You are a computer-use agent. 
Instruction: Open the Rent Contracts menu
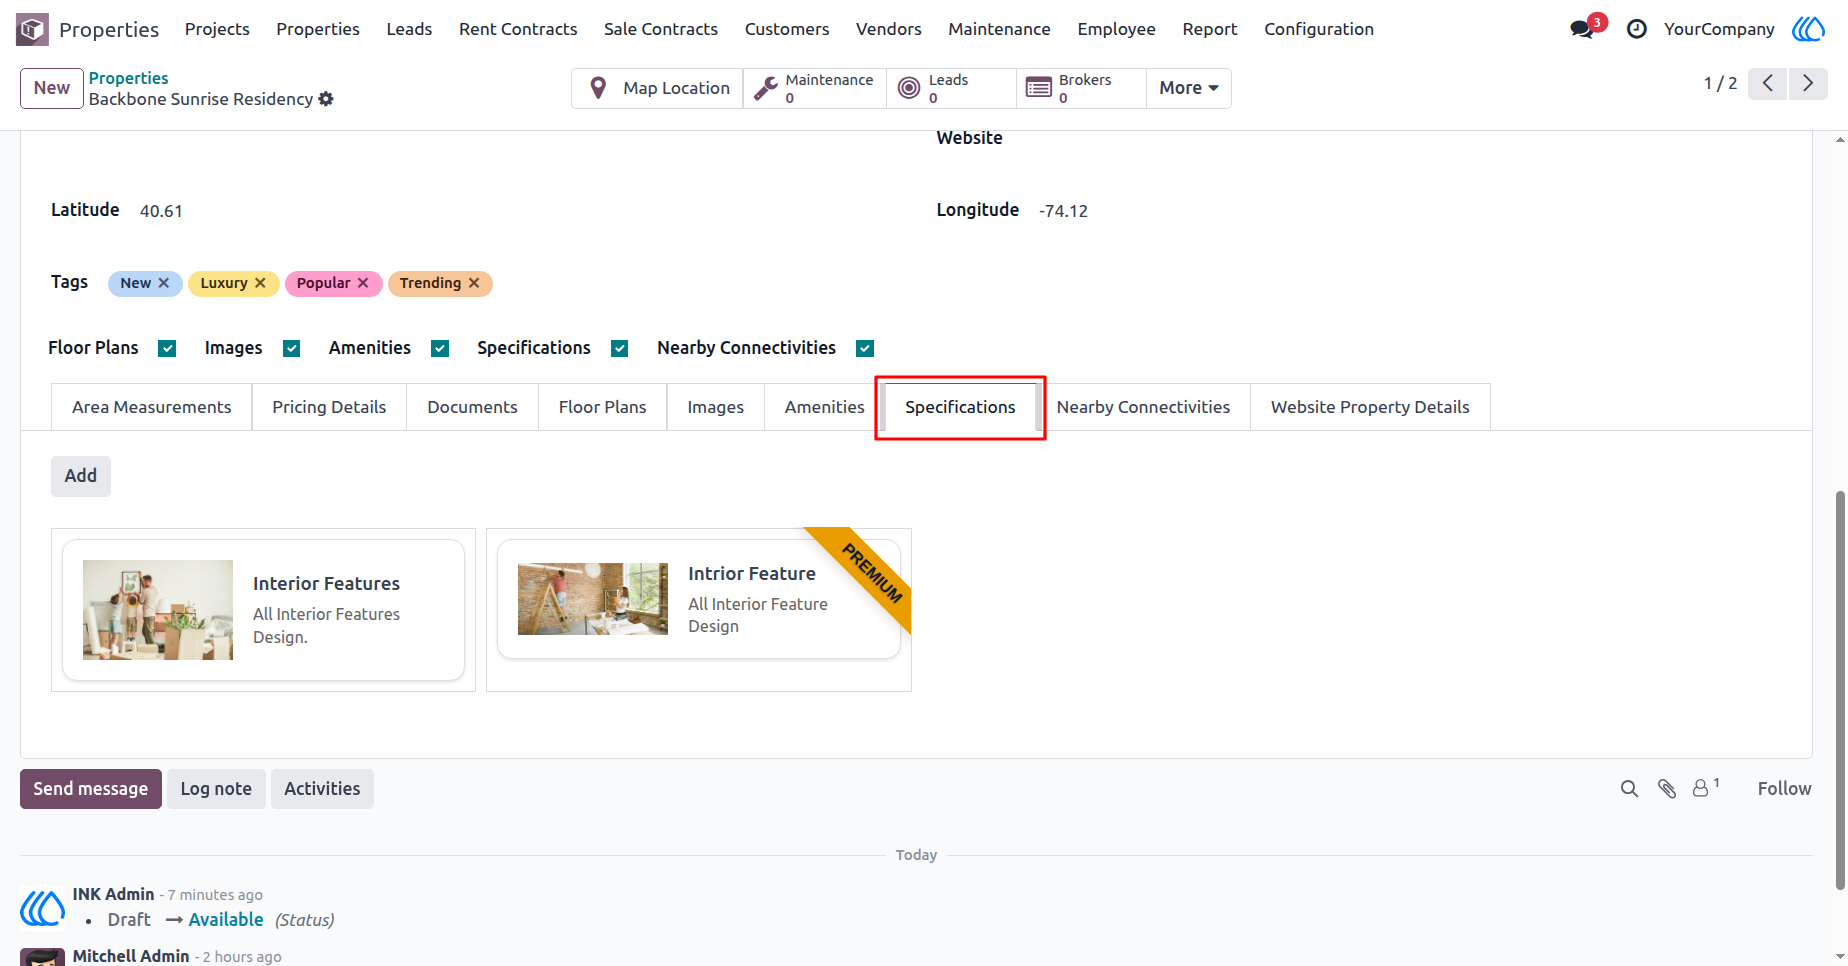[518, 29]
